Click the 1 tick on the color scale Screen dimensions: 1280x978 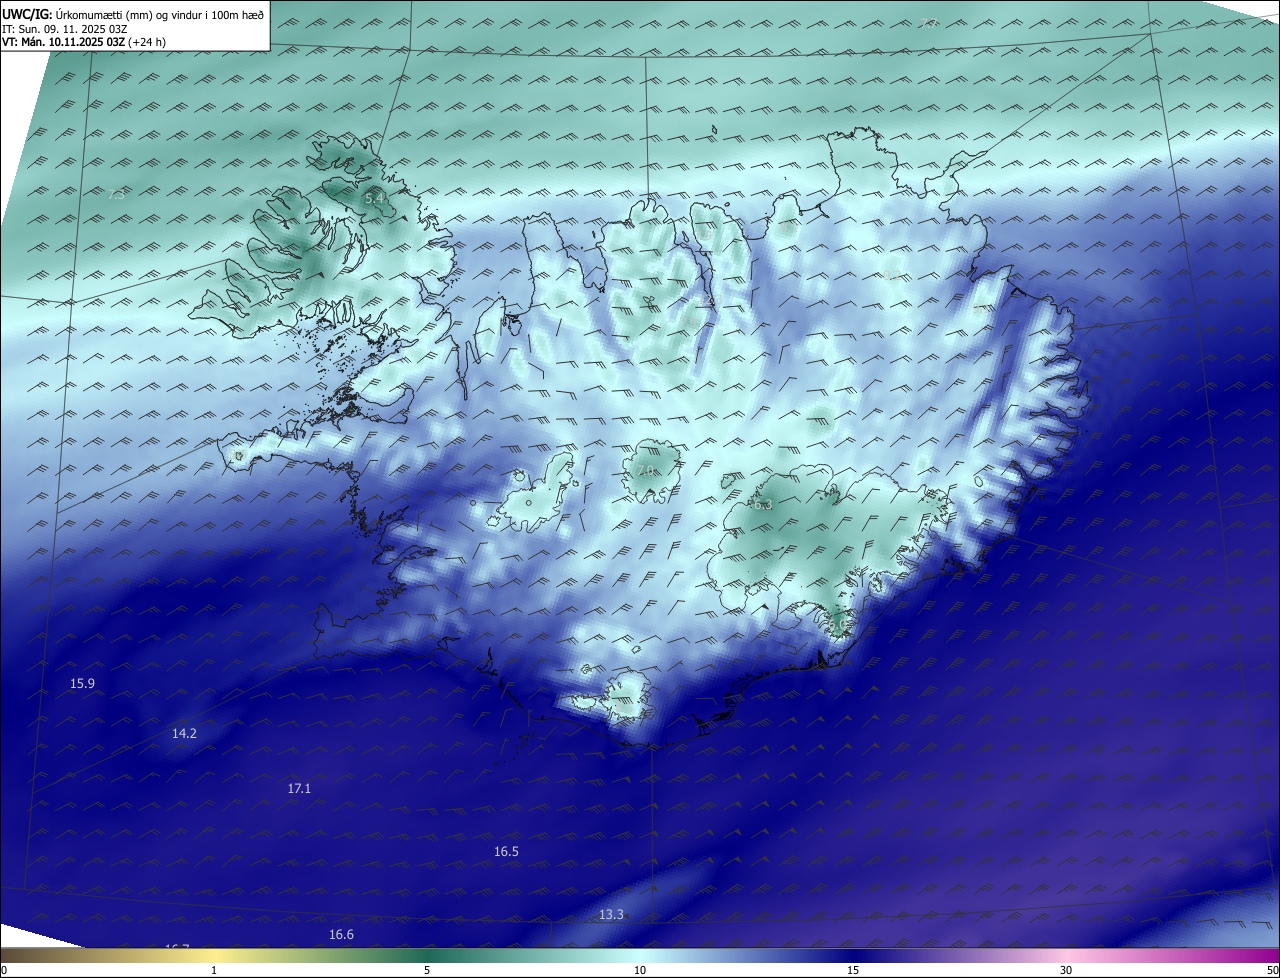coord(214,970)
